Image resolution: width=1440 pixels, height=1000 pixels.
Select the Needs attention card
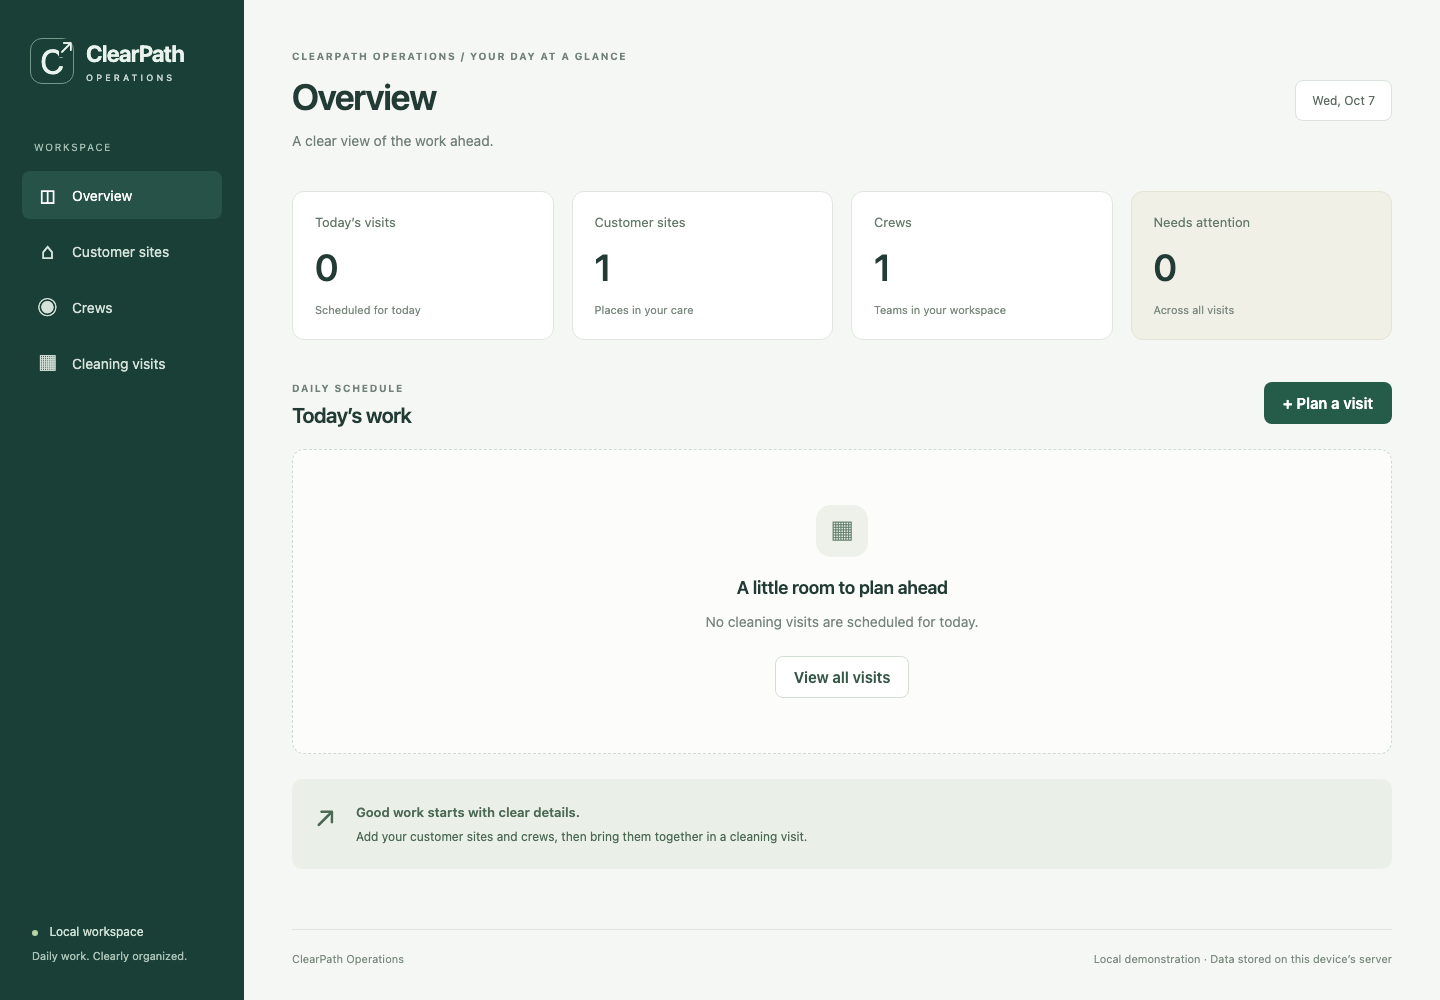point(1261,265)
